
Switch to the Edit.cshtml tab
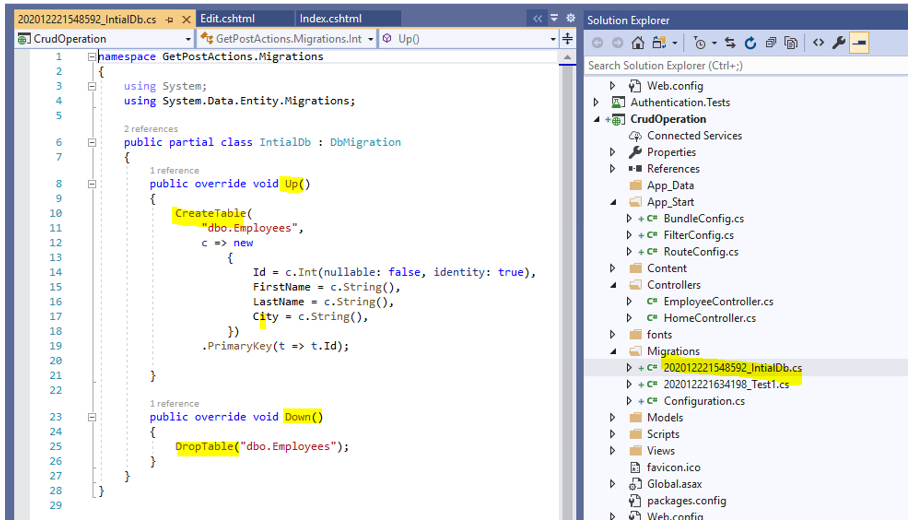[227, 19]
